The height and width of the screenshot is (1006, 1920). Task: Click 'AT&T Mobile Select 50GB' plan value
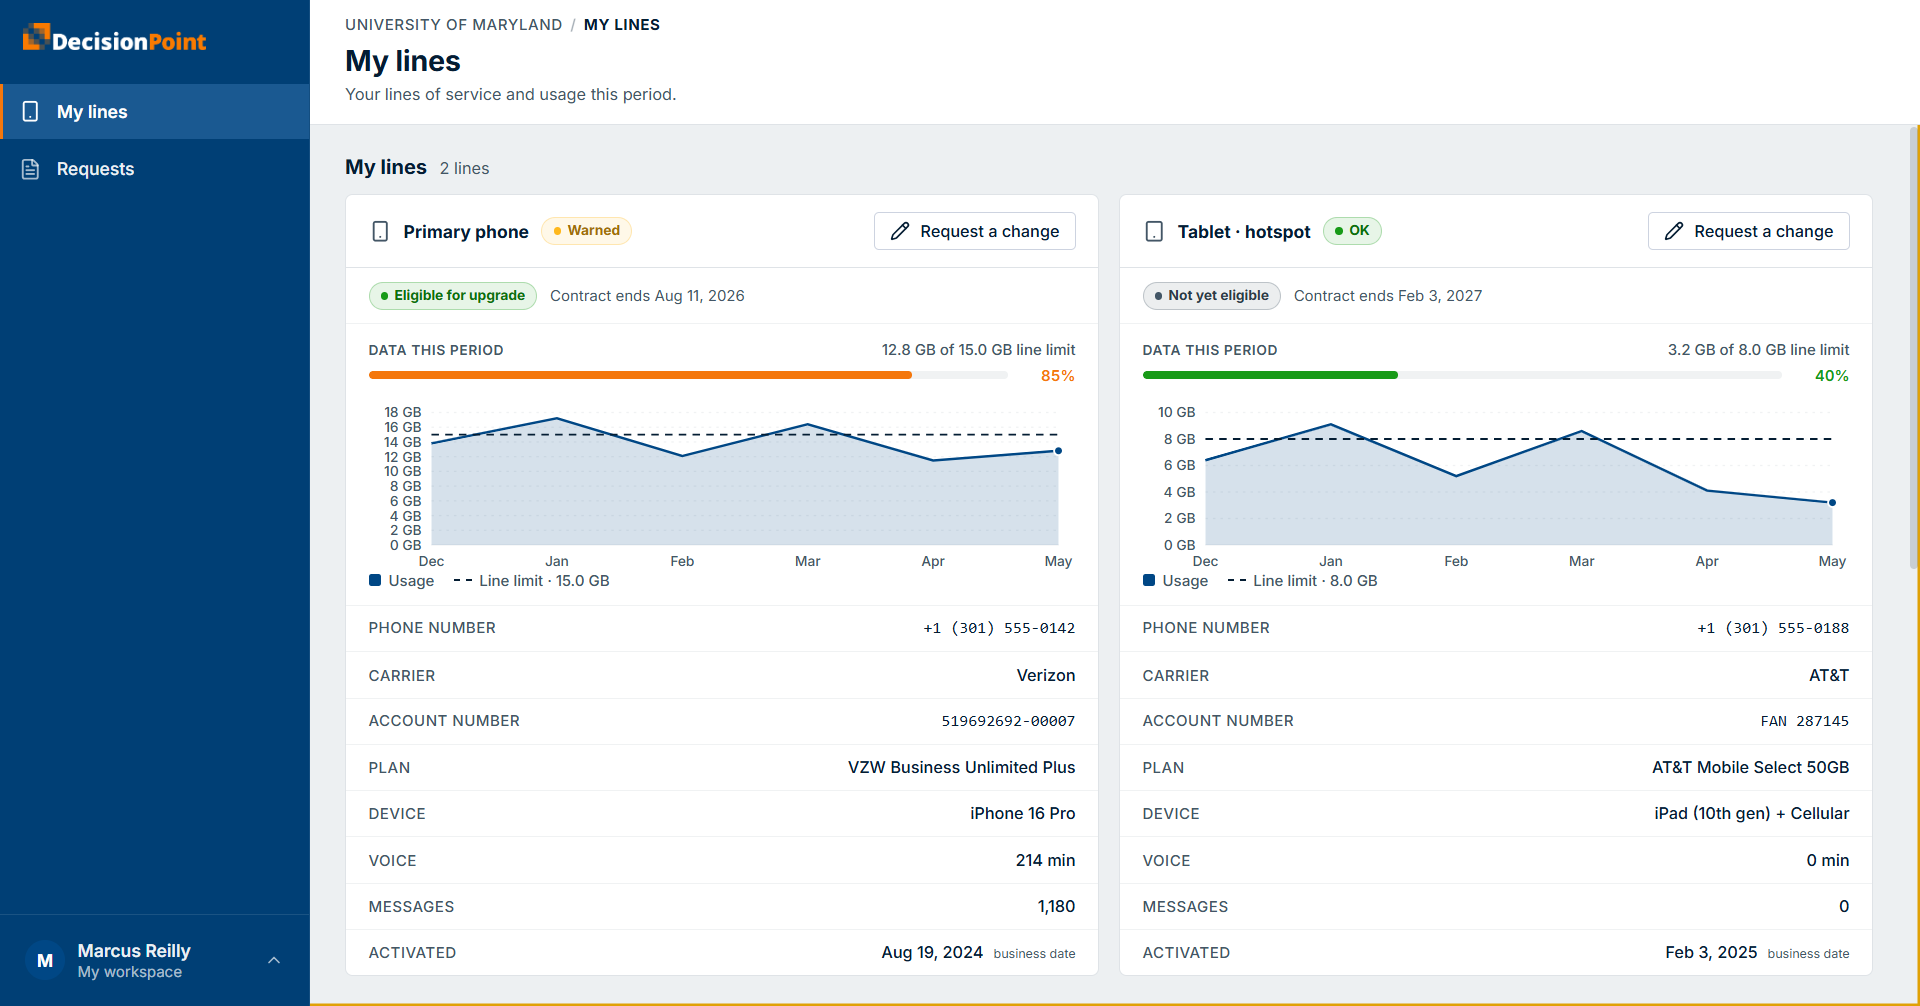1751,767
